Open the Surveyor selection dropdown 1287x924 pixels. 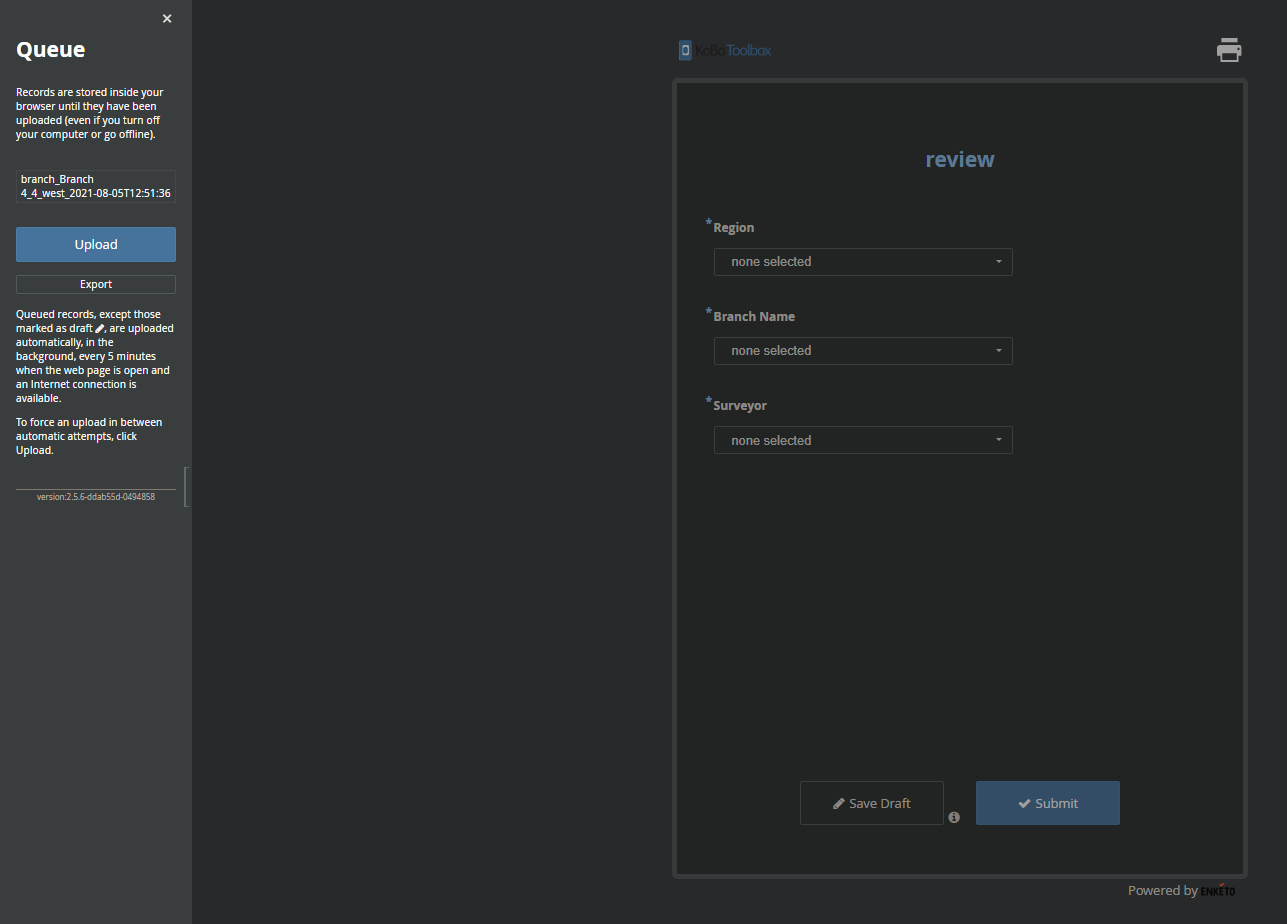(862, 440)
